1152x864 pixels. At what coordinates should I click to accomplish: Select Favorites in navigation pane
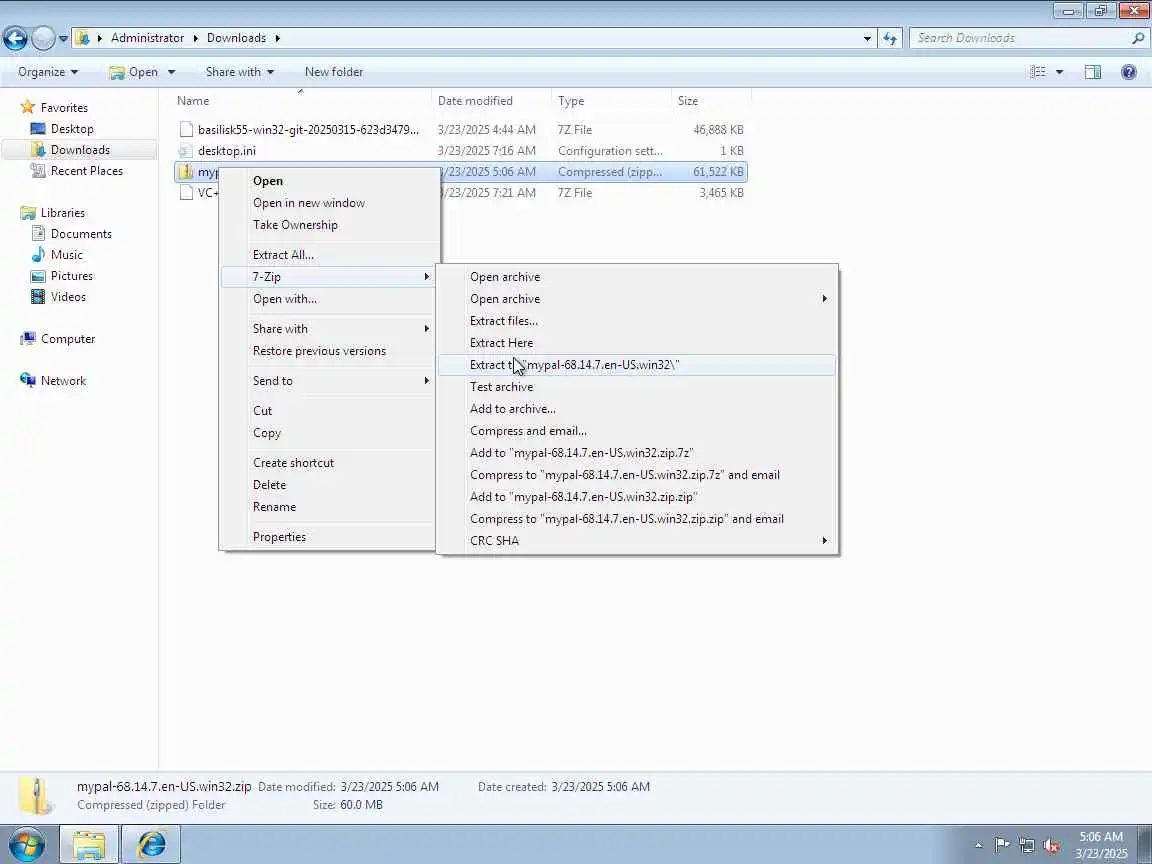(54, 107)
